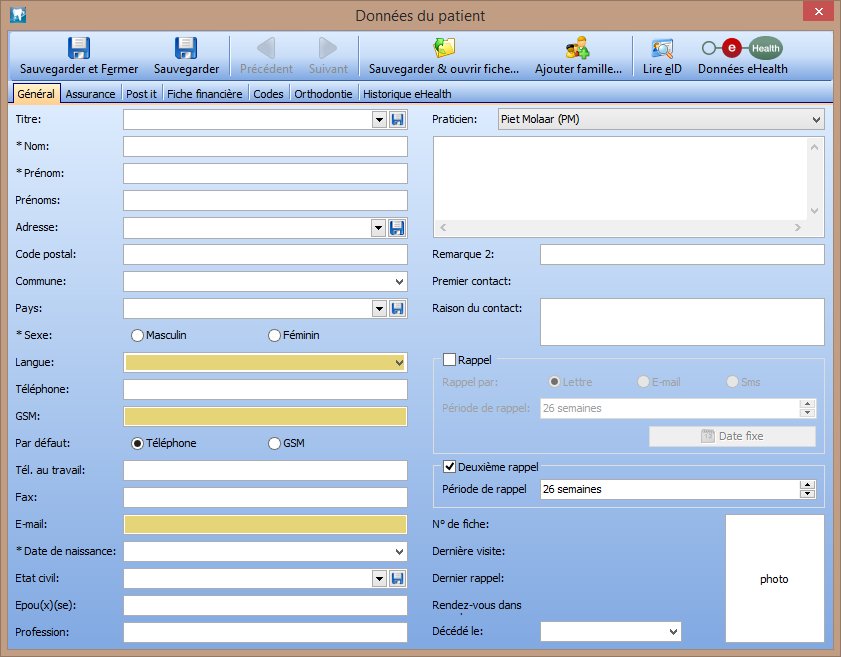Open Sauvegarder & ouvrir fiche icon

point(444,48)
